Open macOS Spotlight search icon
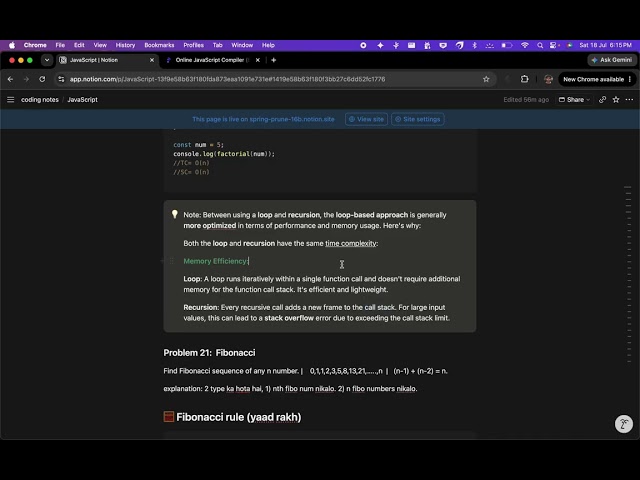Screen dimensions: 640x480 [540, 45]
